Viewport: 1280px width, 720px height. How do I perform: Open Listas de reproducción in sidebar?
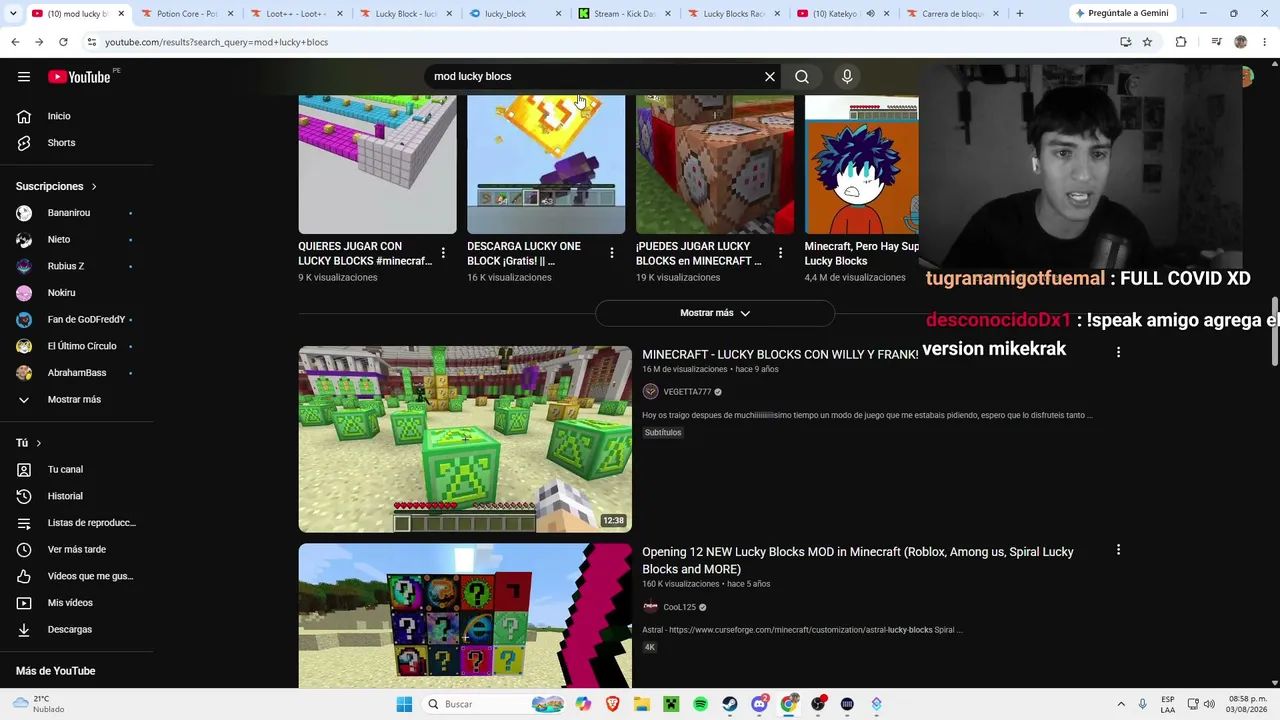[76, 523]
